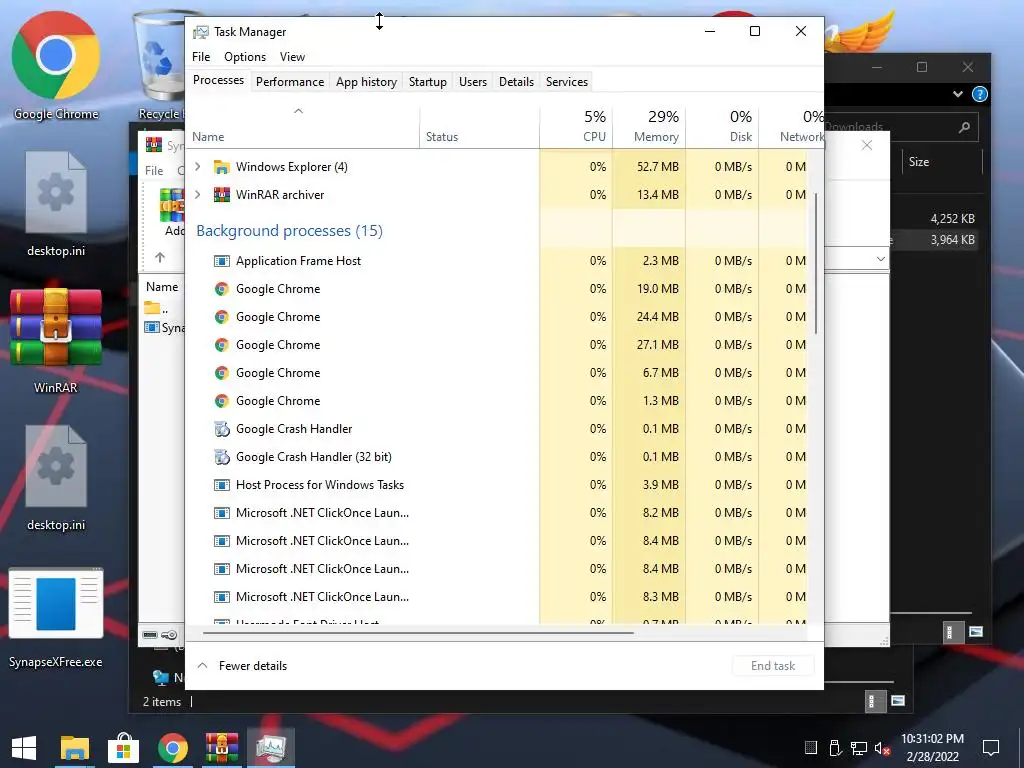Open the Windows Start menu
The width and height of the screenshot is (1024, 768).
24,748
